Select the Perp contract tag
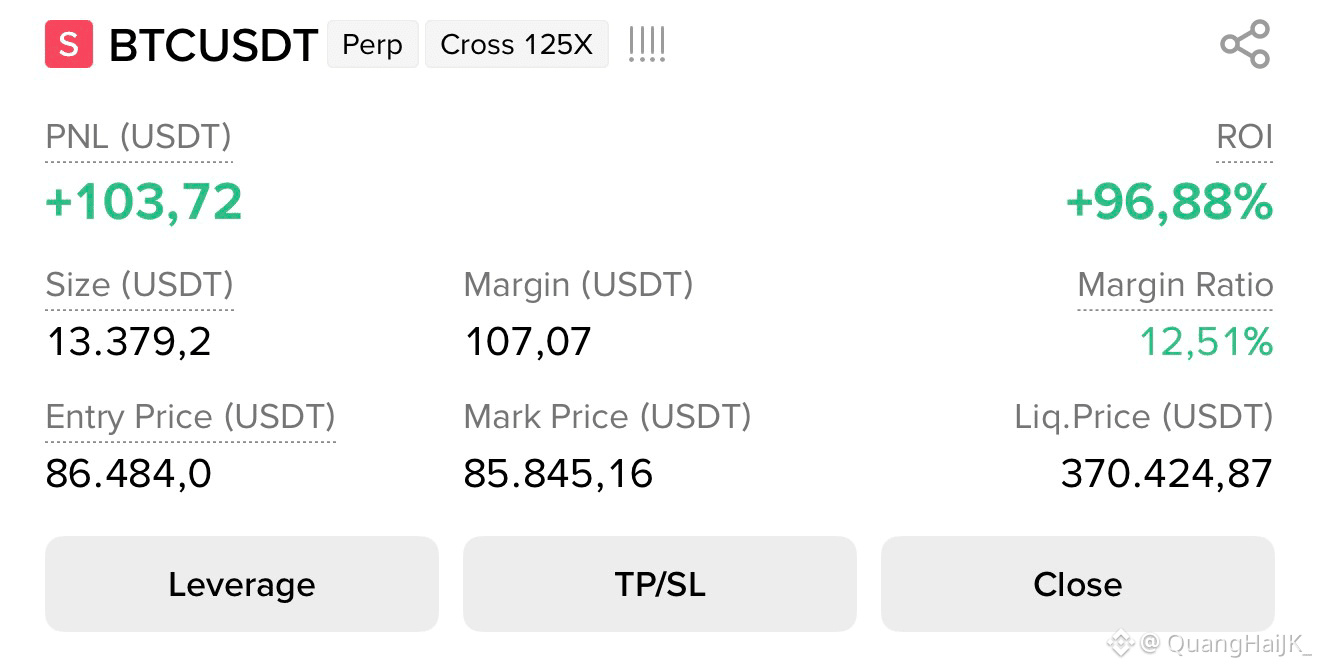 373,45
